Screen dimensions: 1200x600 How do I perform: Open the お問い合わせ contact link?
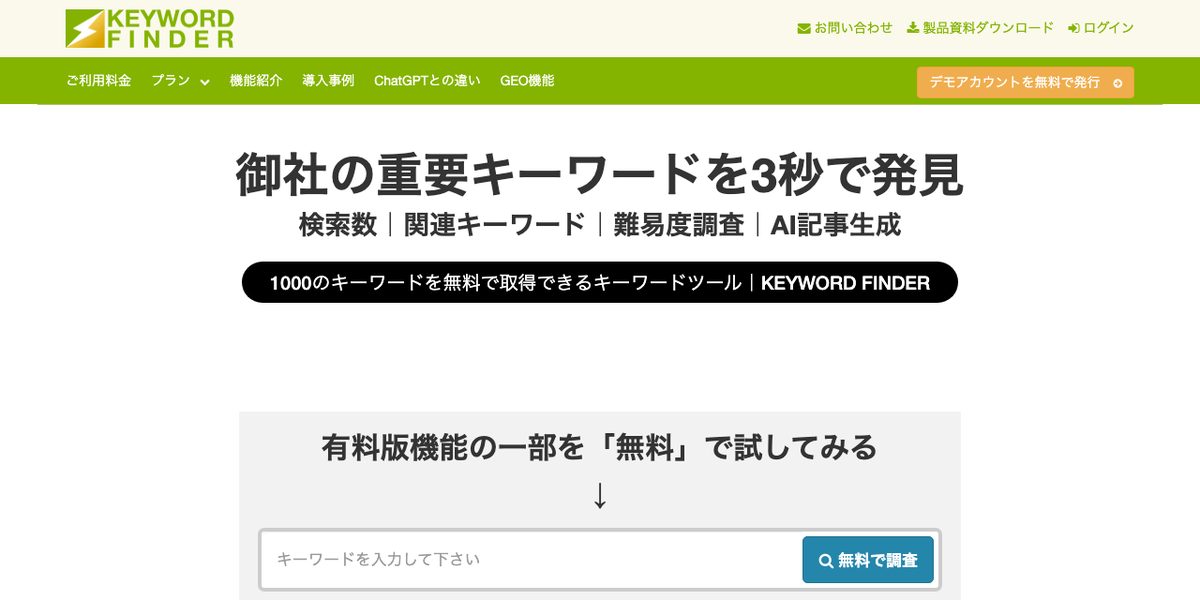click(x=845, y=28)
